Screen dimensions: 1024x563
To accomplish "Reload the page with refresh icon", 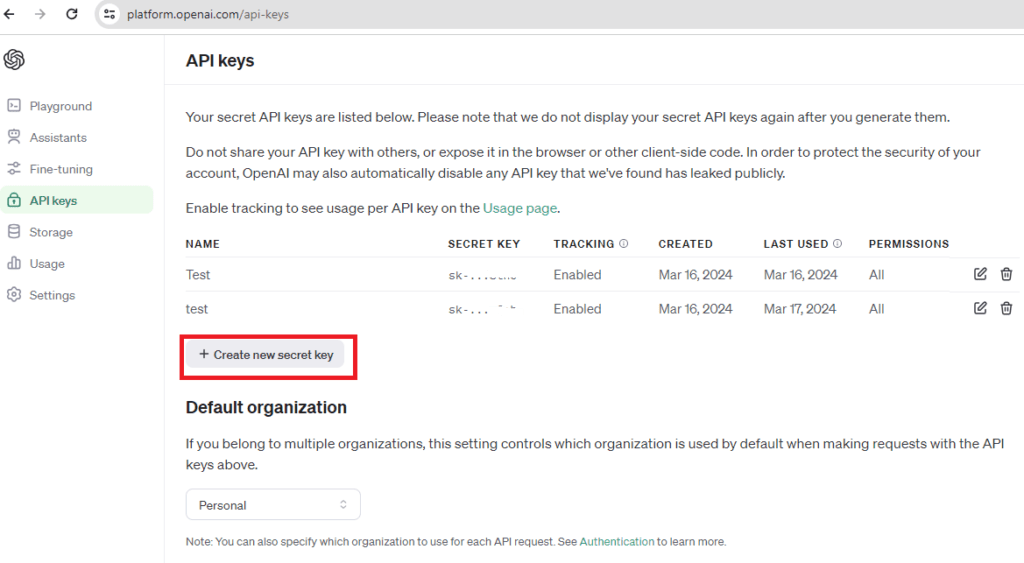I will tap(72, 14).
